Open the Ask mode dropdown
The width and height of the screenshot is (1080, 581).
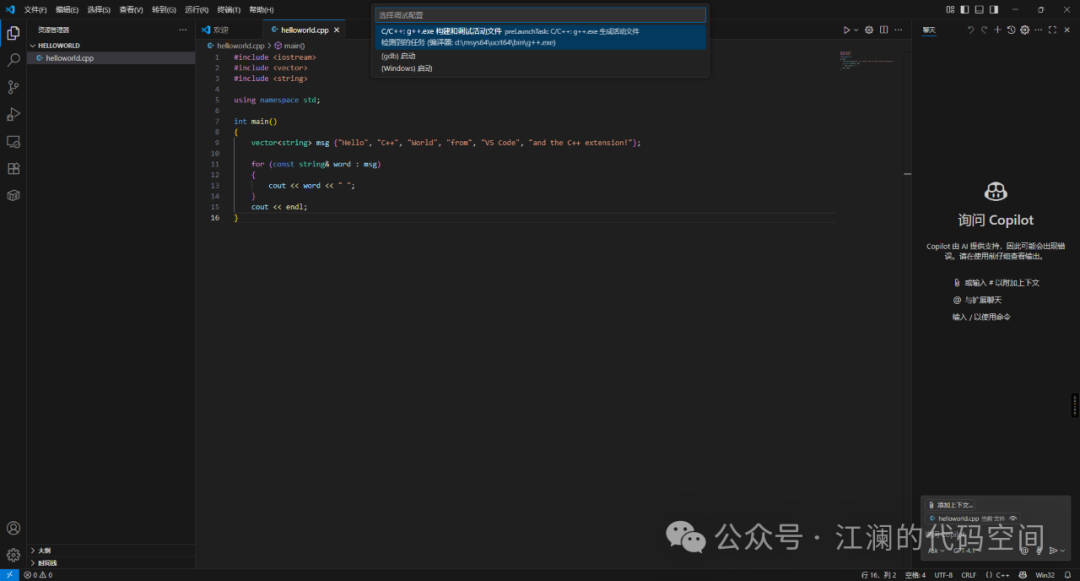[936, 551]
